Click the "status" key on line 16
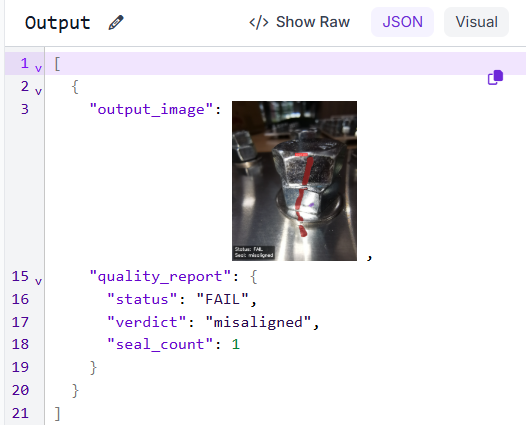The width and height of the screenshot is (526, 425). 142,299
